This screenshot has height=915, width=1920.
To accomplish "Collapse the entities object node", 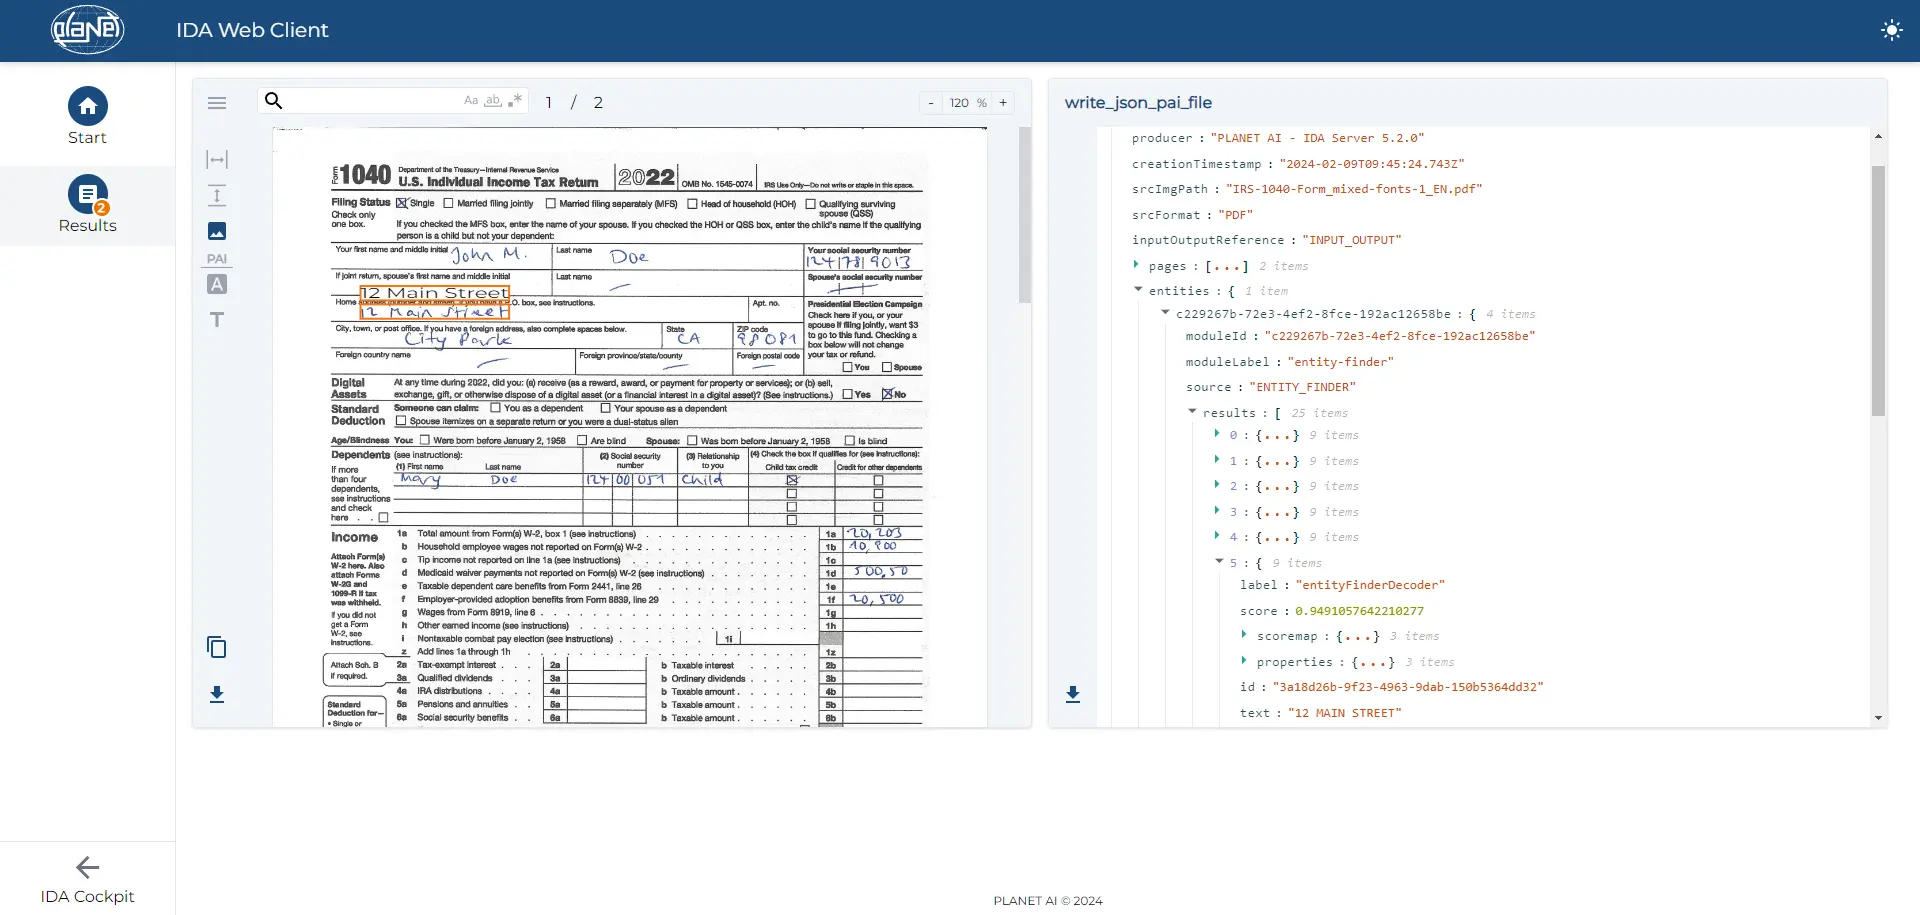I will click(x=1138, y=290).
